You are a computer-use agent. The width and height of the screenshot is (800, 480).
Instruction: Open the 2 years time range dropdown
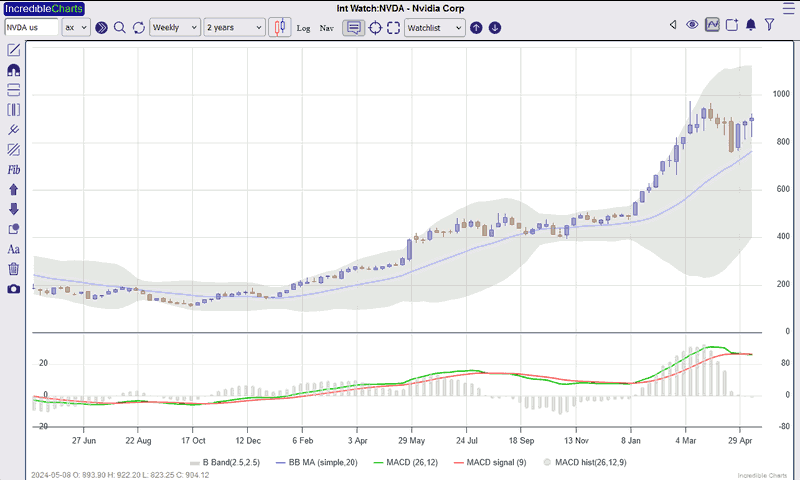(235, 28)
